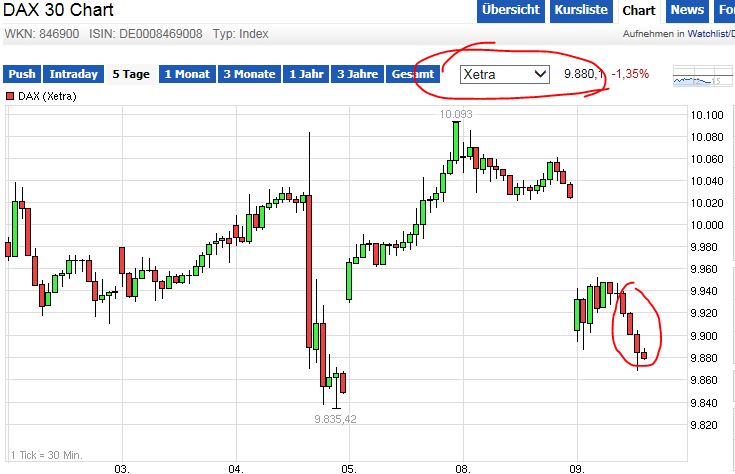Click the 05. date axis label

pyautogui.click(x=349, y=469)
